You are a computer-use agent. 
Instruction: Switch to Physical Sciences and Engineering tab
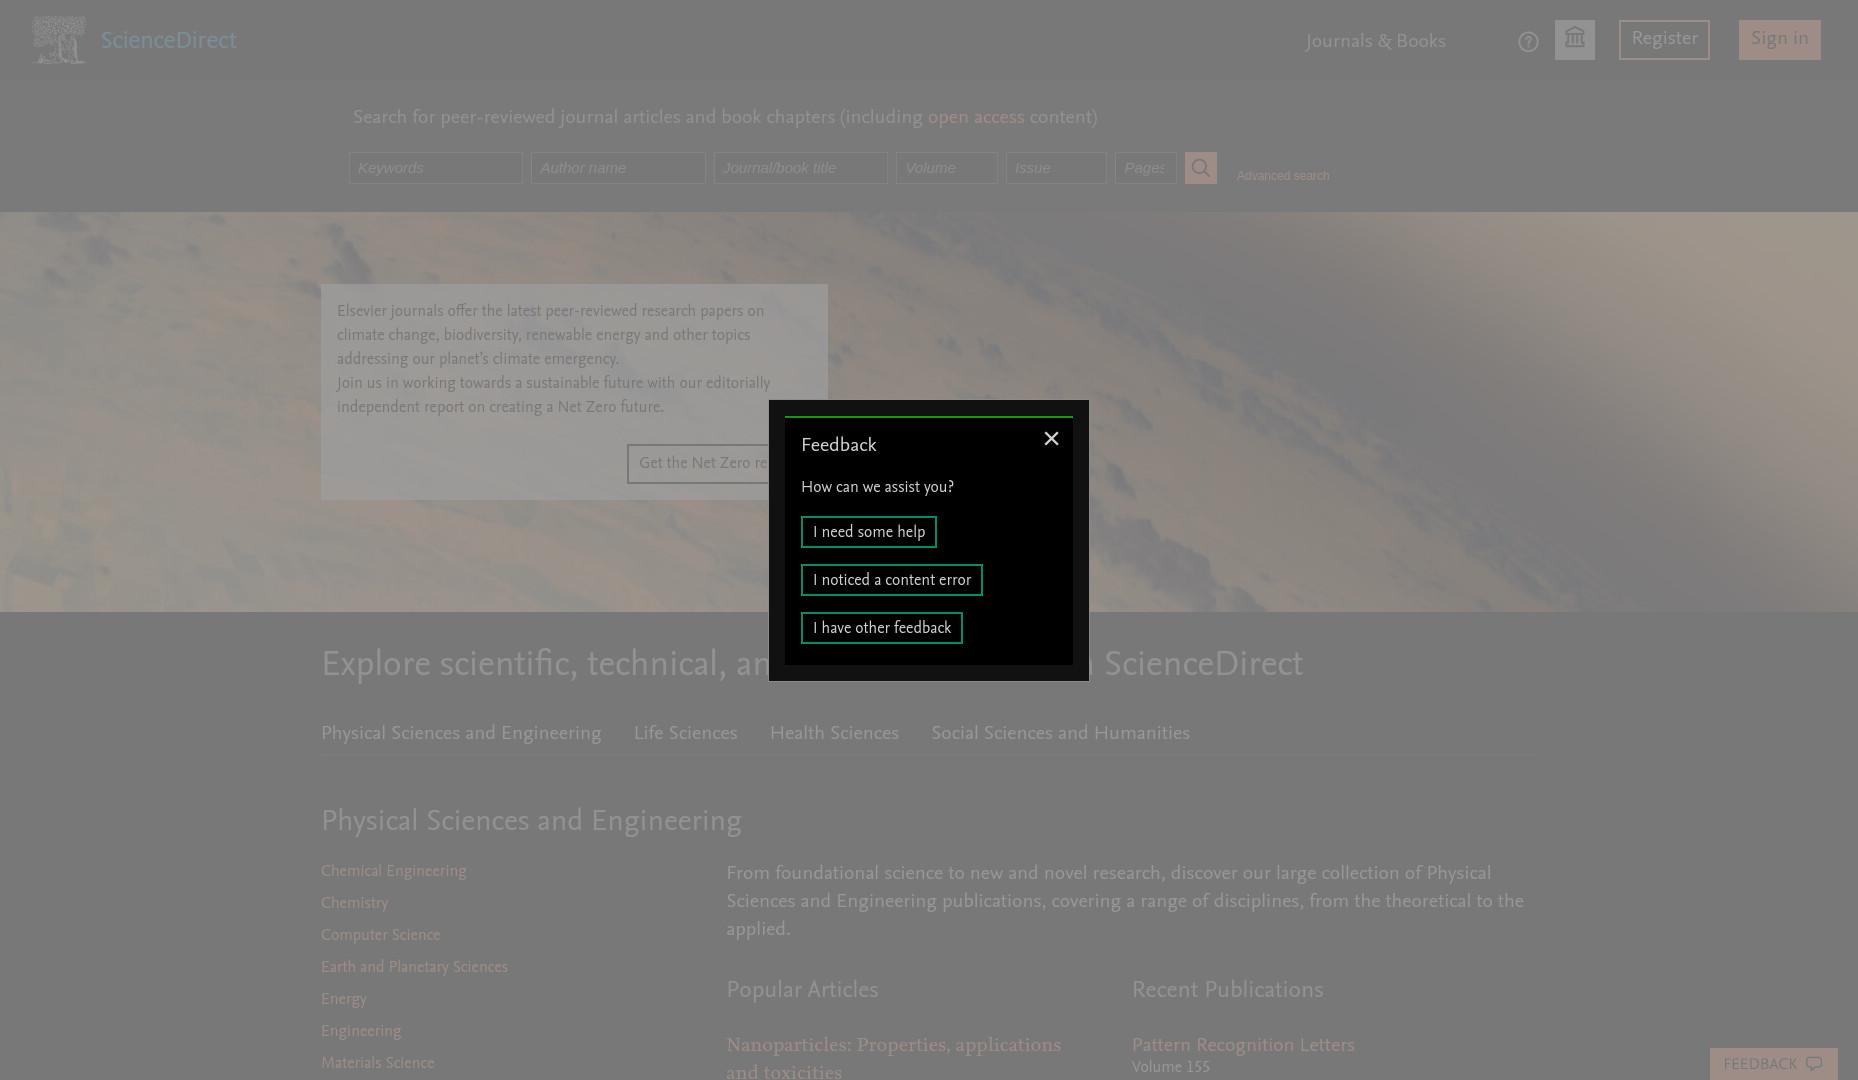[461, 734]
